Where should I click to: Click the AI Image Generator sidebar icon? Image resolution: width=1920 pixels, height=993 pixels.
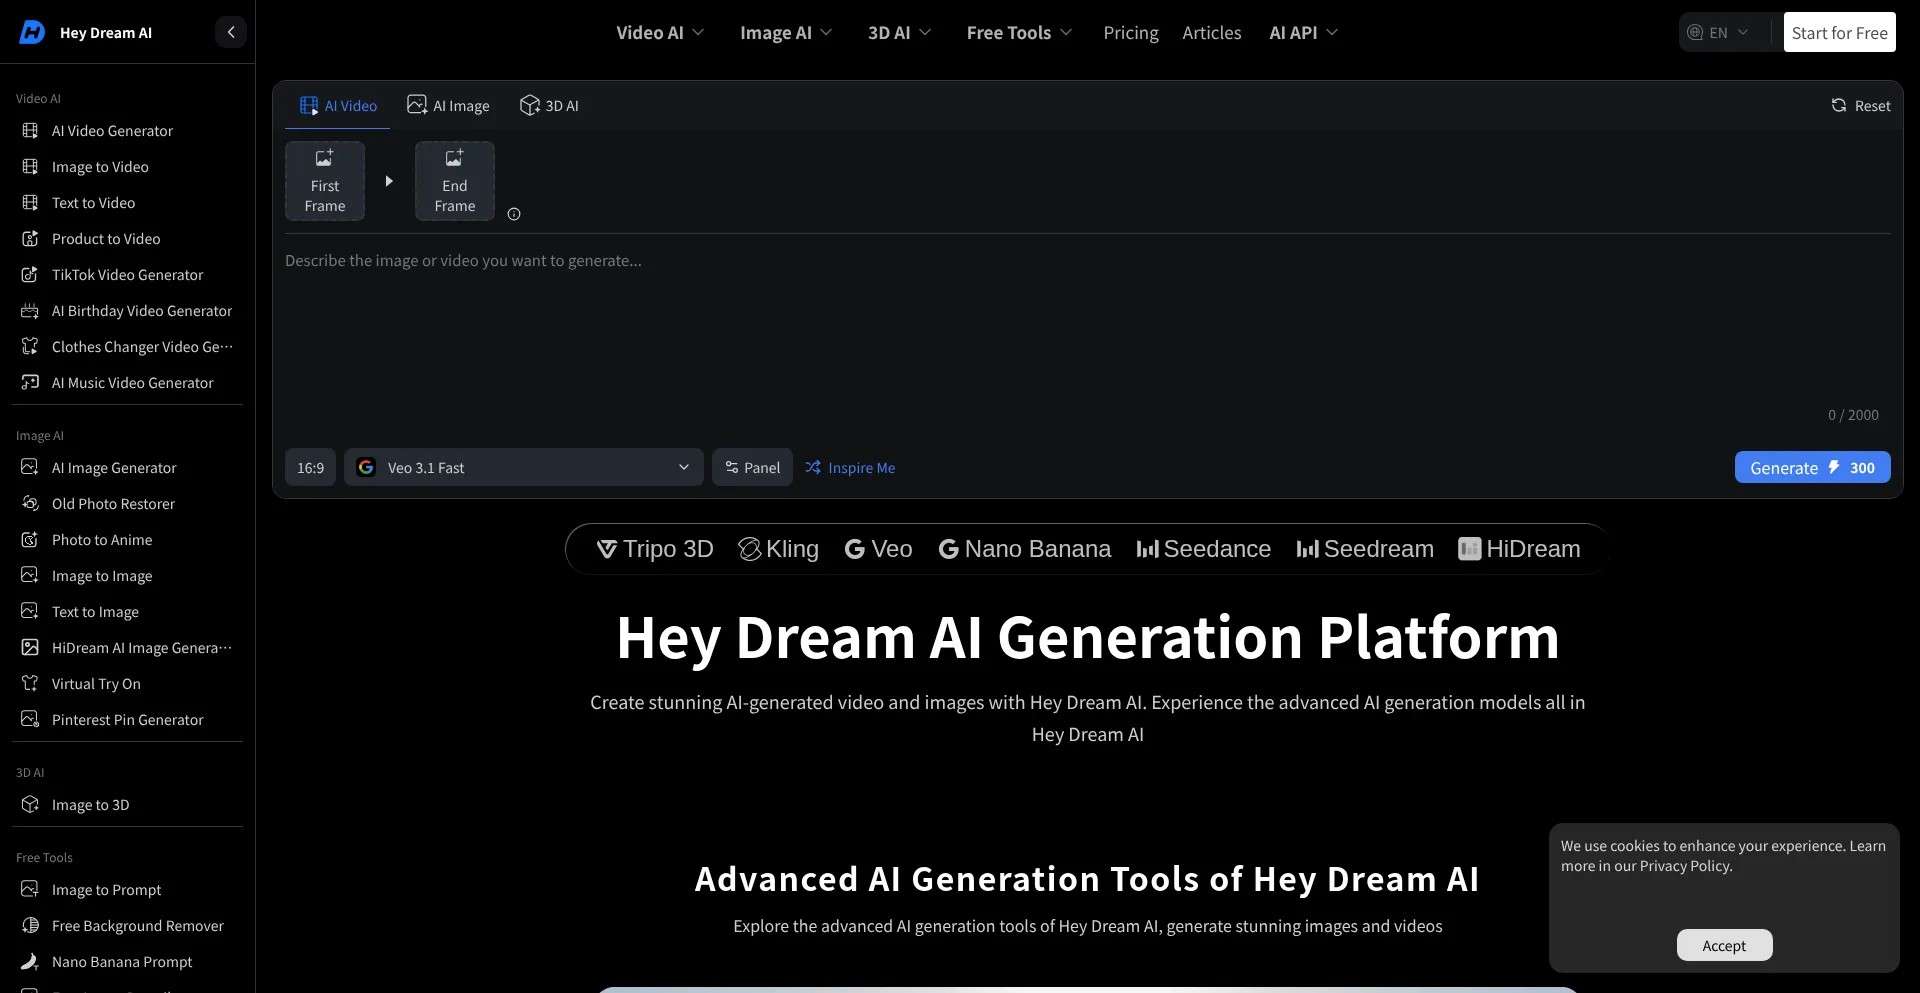(30, 468)
